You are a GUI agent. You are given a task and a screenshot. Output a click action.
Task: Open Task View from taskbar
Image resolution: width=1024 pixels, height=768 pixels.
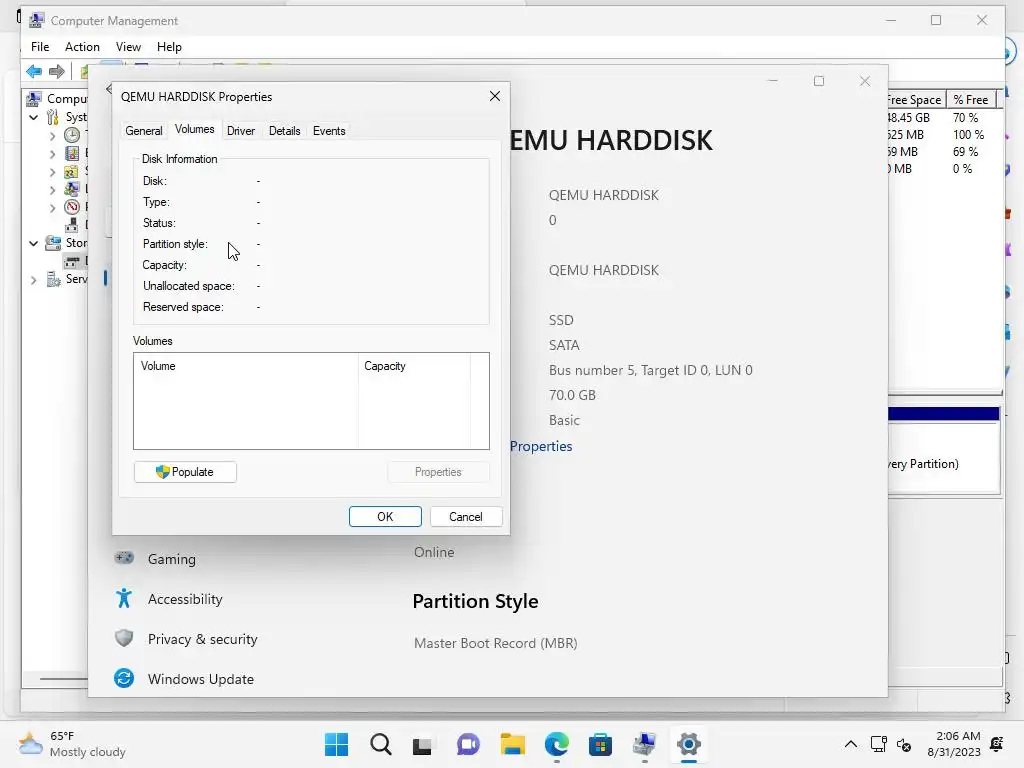[x=423, y=744]
